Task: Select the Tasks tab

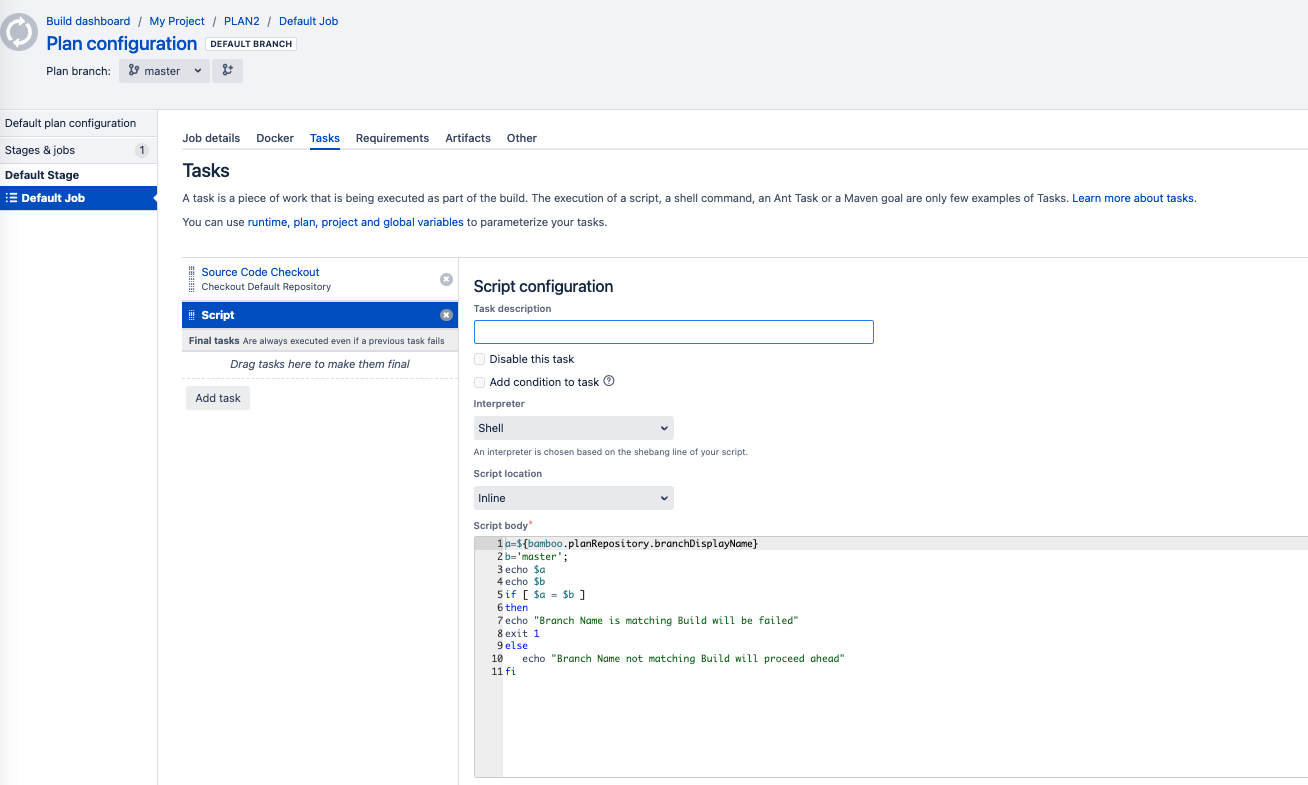Action: [325, 138]
